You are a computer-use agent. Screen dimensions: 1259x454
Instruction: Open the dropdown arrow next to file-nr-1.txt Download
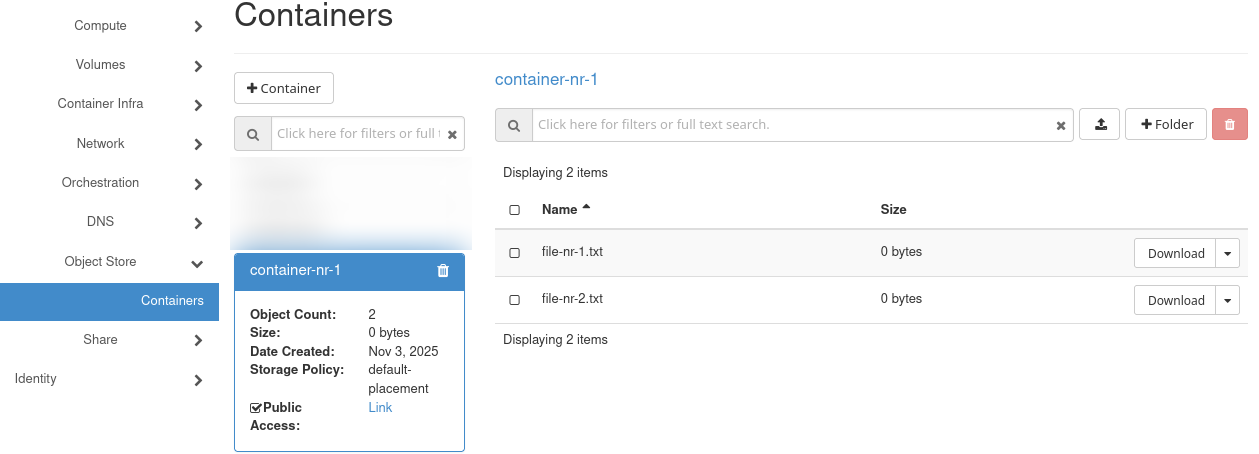[1227, 254]
